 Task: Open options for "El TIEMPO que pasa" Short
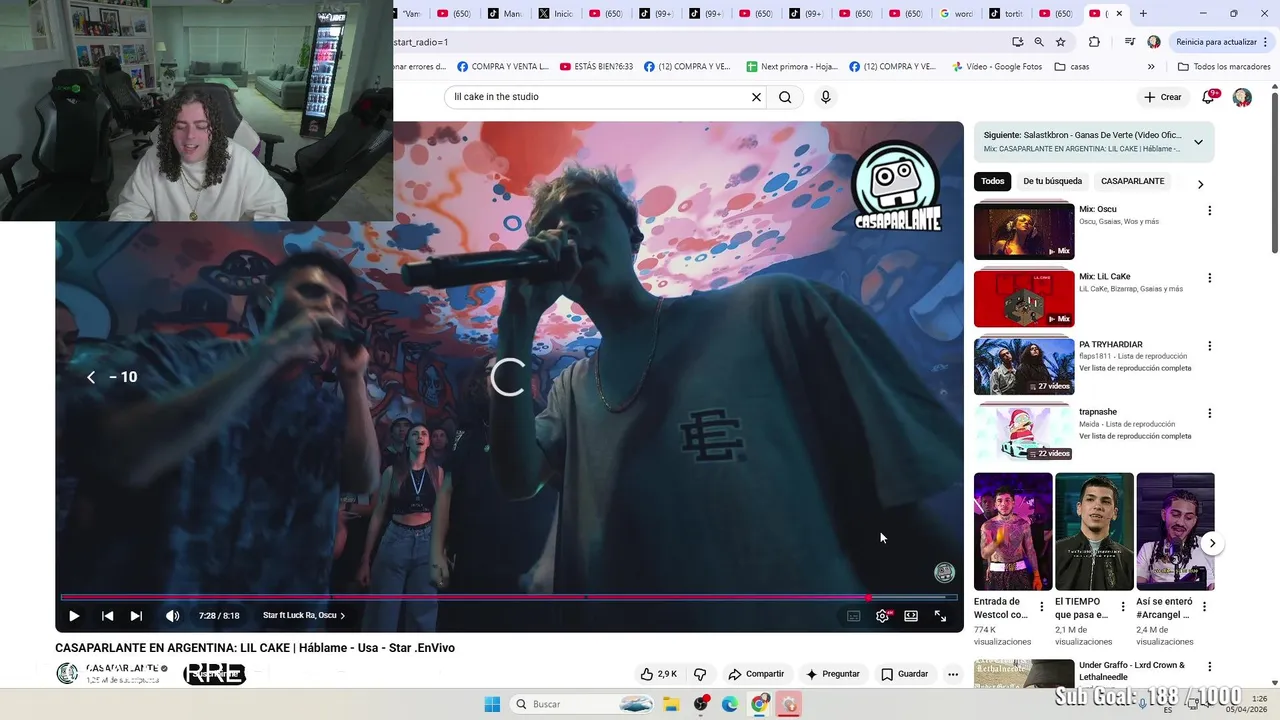point(1123,607)
